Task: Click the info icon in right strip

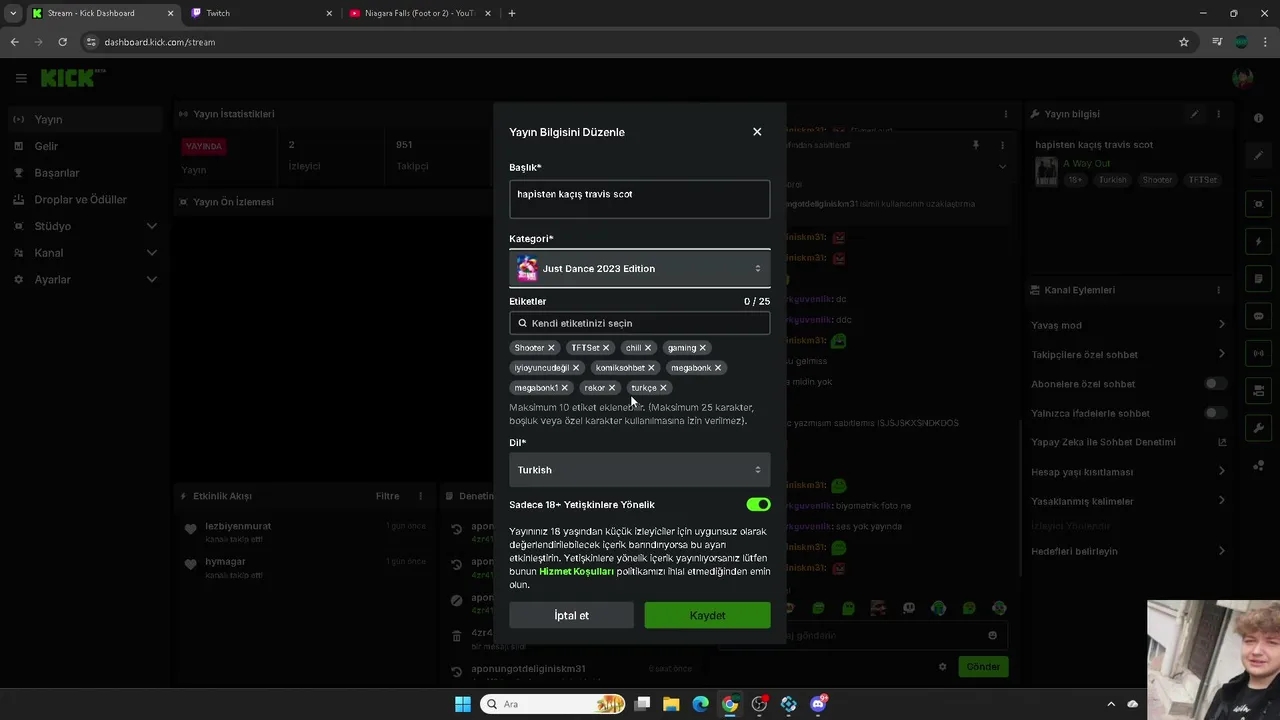Action: [1258, 118]
